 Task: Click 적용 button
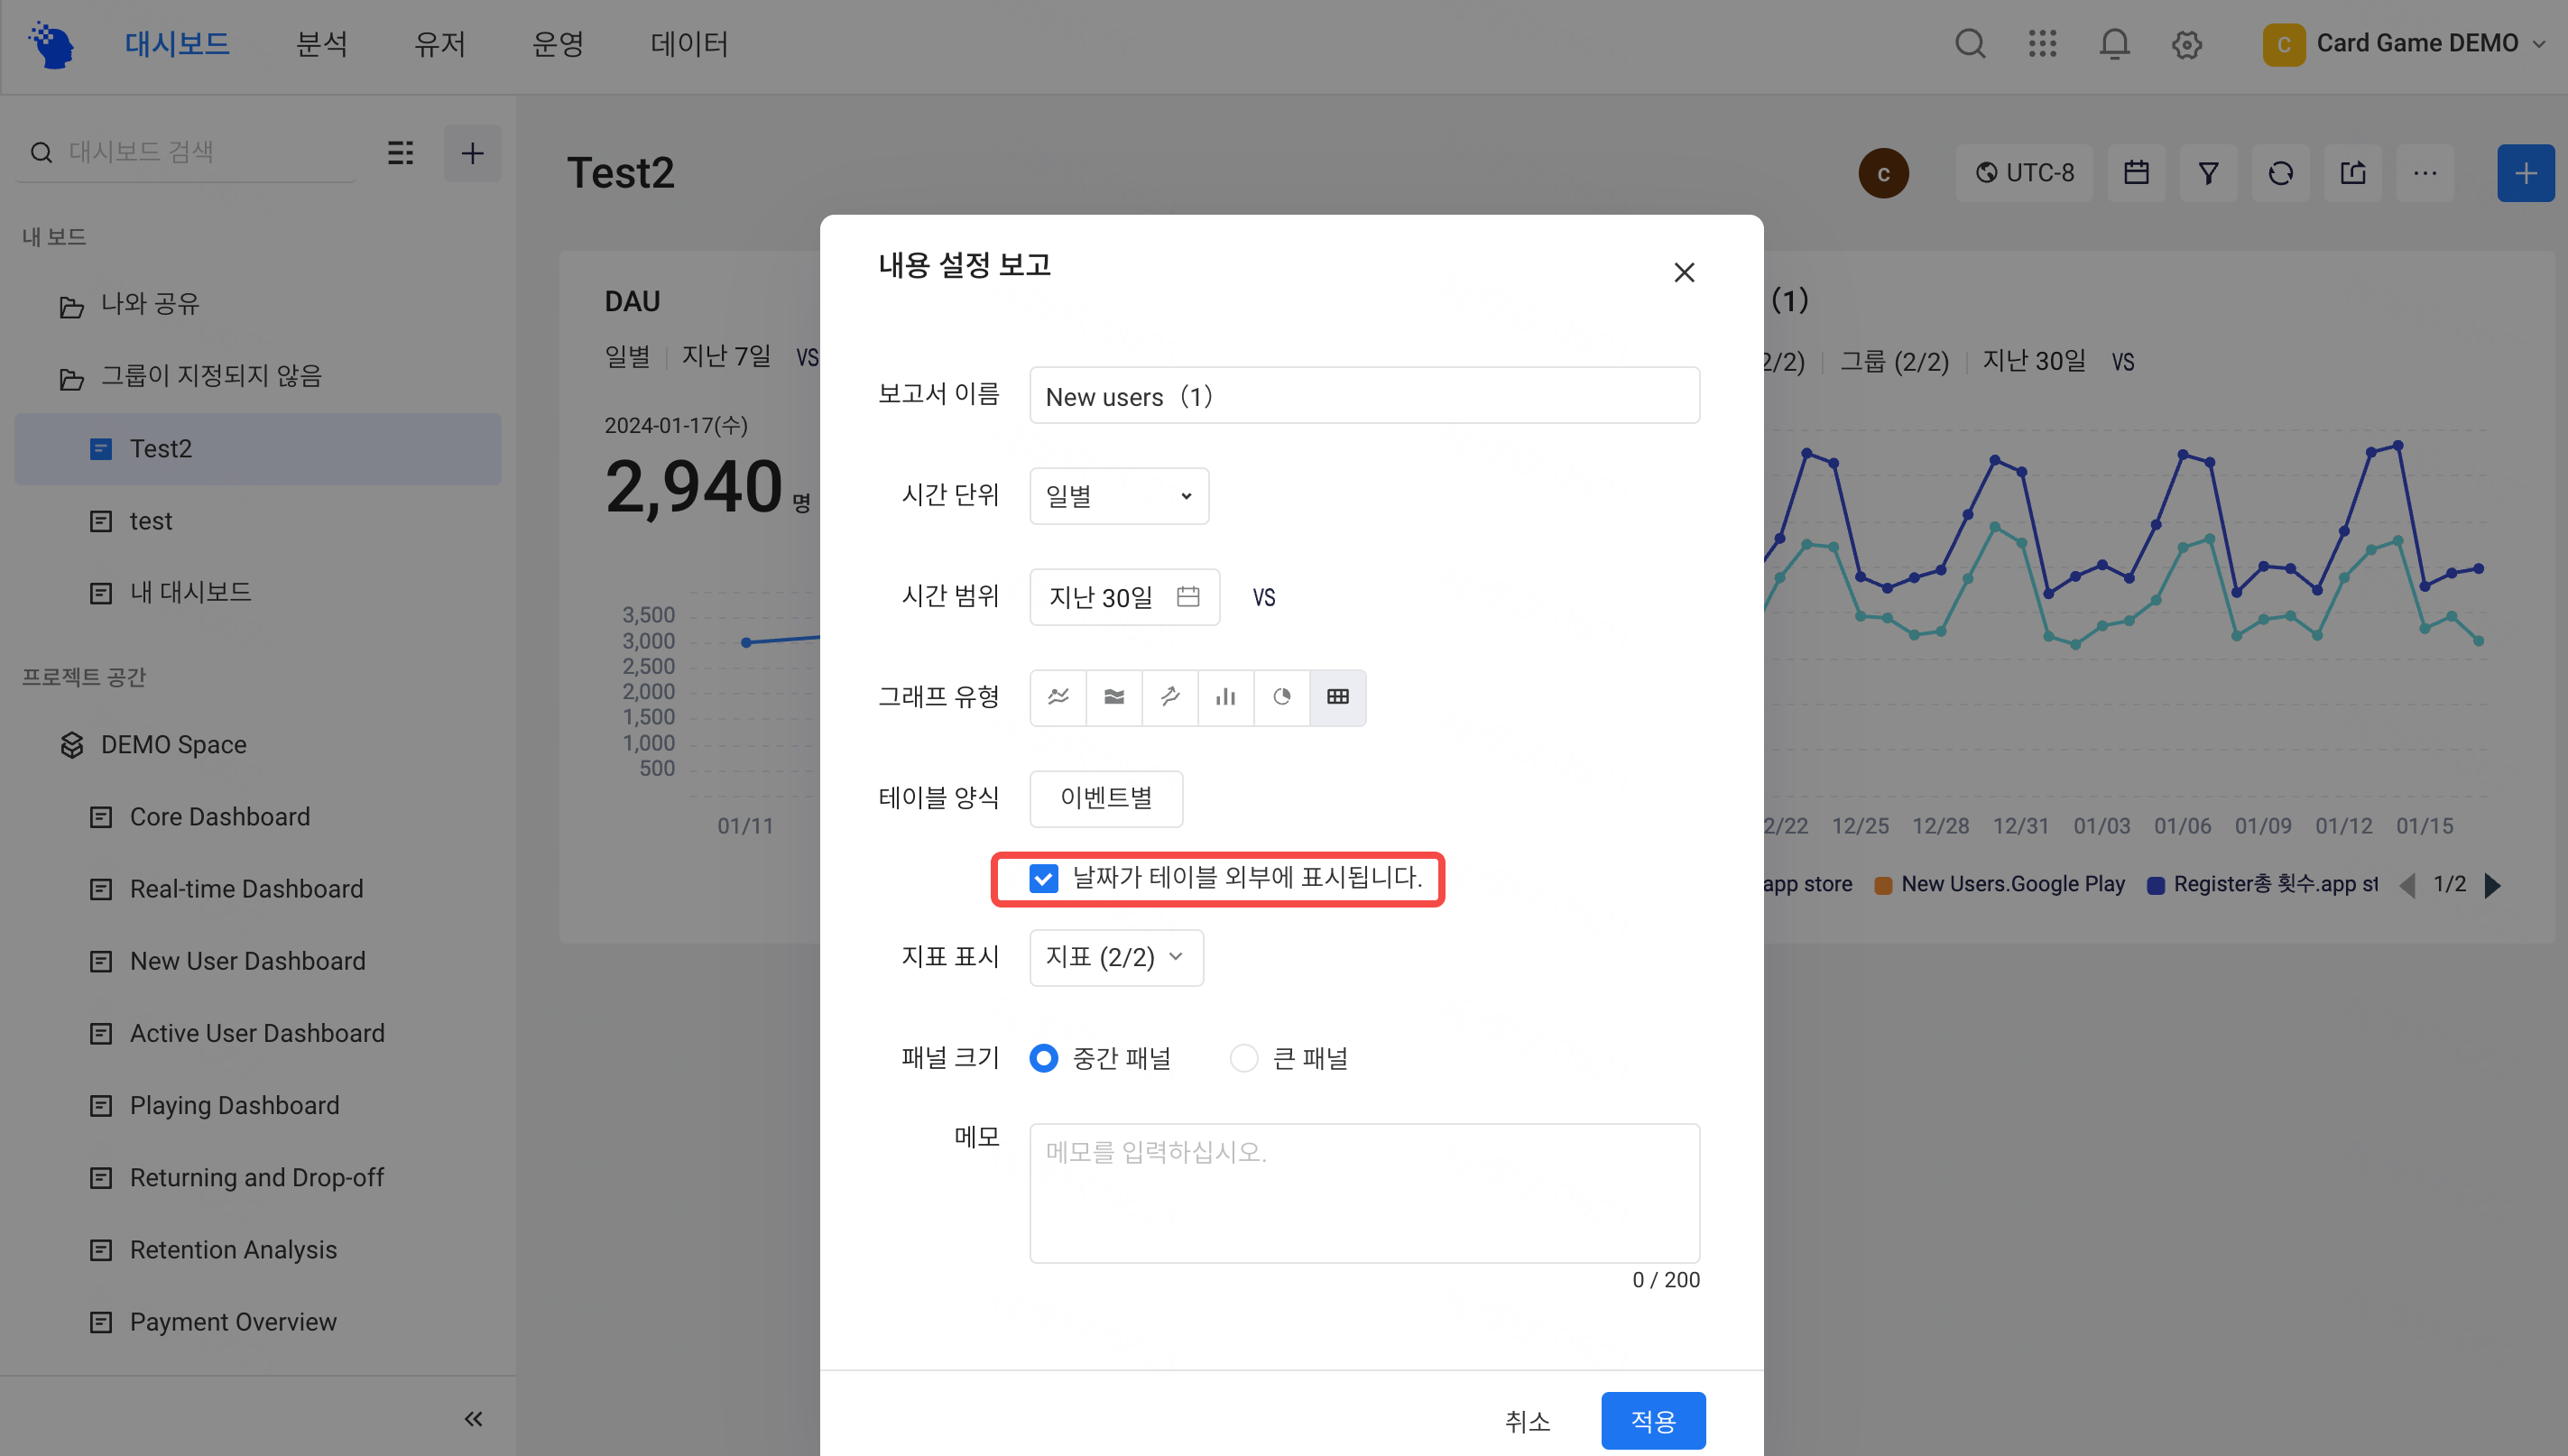tap(1653, 1420)
